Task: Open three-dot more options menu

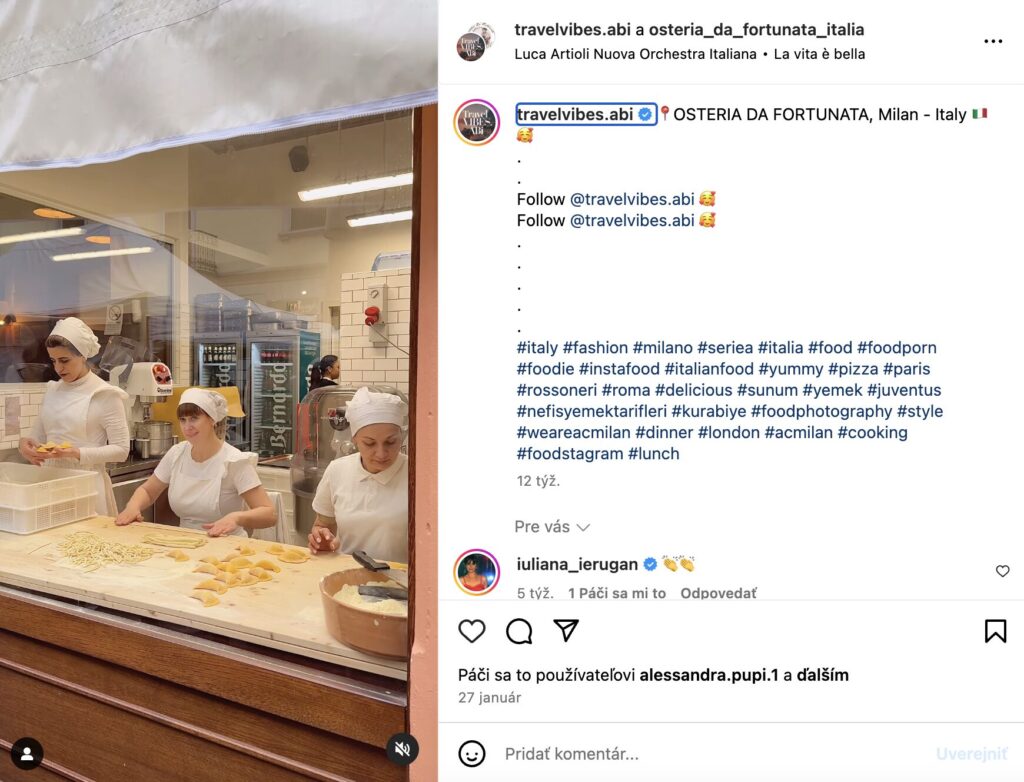Action: (993, 41)
